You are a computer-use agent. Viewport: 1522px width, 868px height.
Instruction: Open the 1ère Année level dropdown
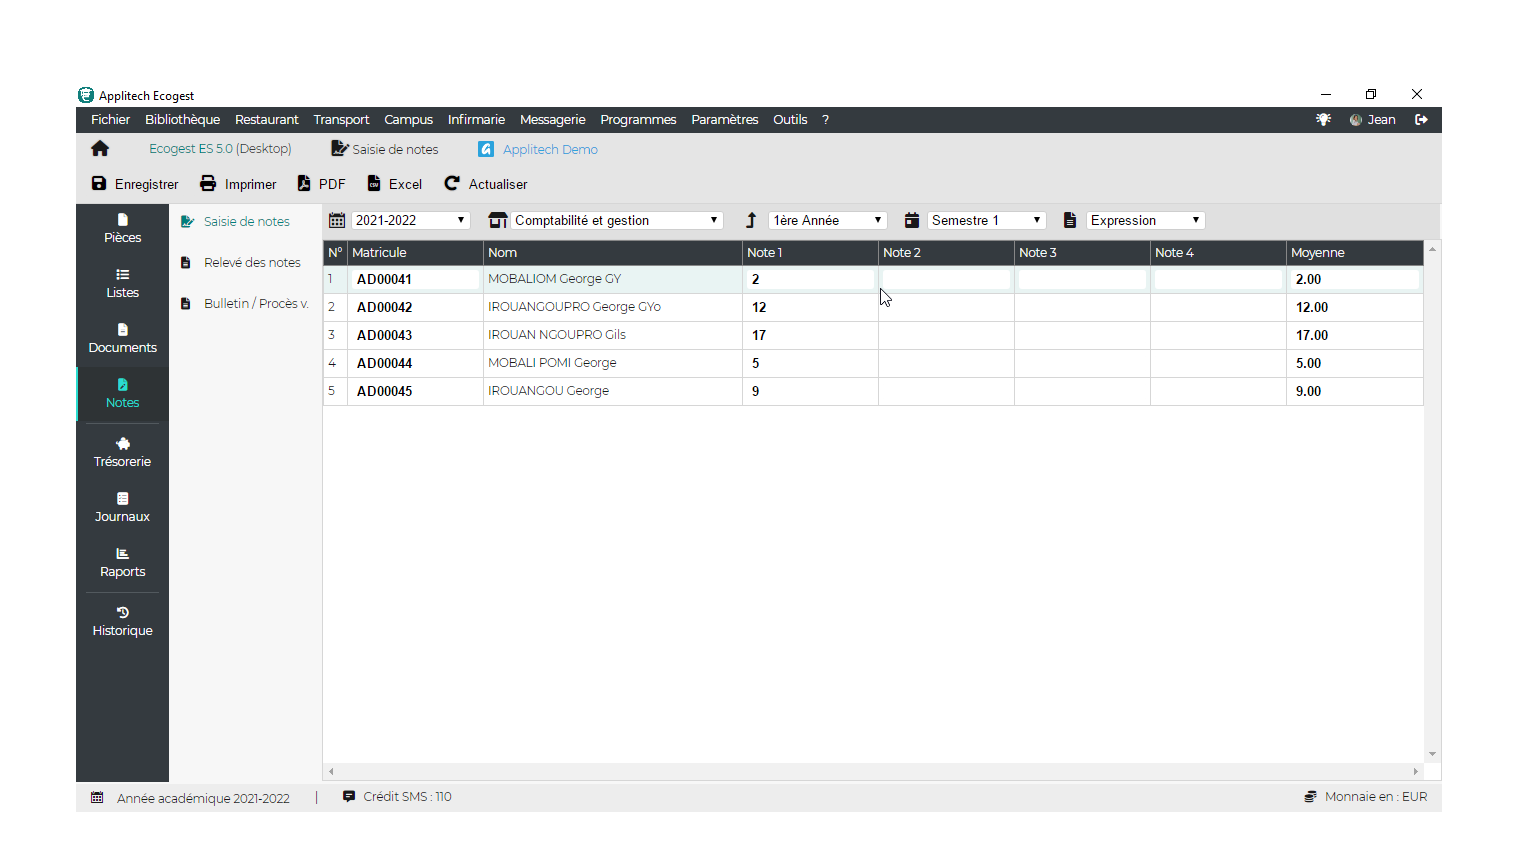[x=827, y=221]
